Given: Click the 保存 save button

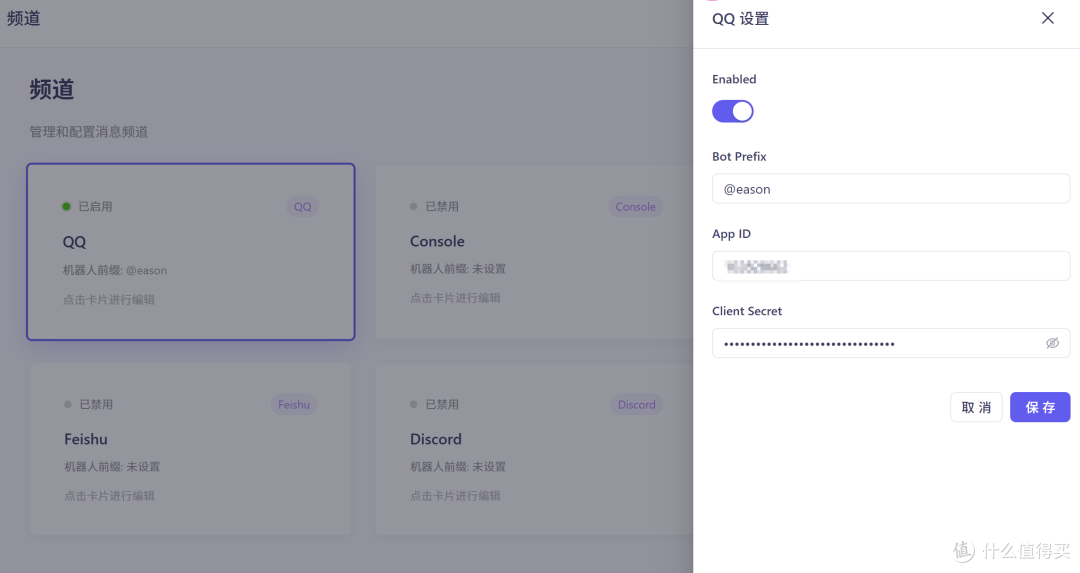Looking at the screenshot, I should click(1040, 407).
